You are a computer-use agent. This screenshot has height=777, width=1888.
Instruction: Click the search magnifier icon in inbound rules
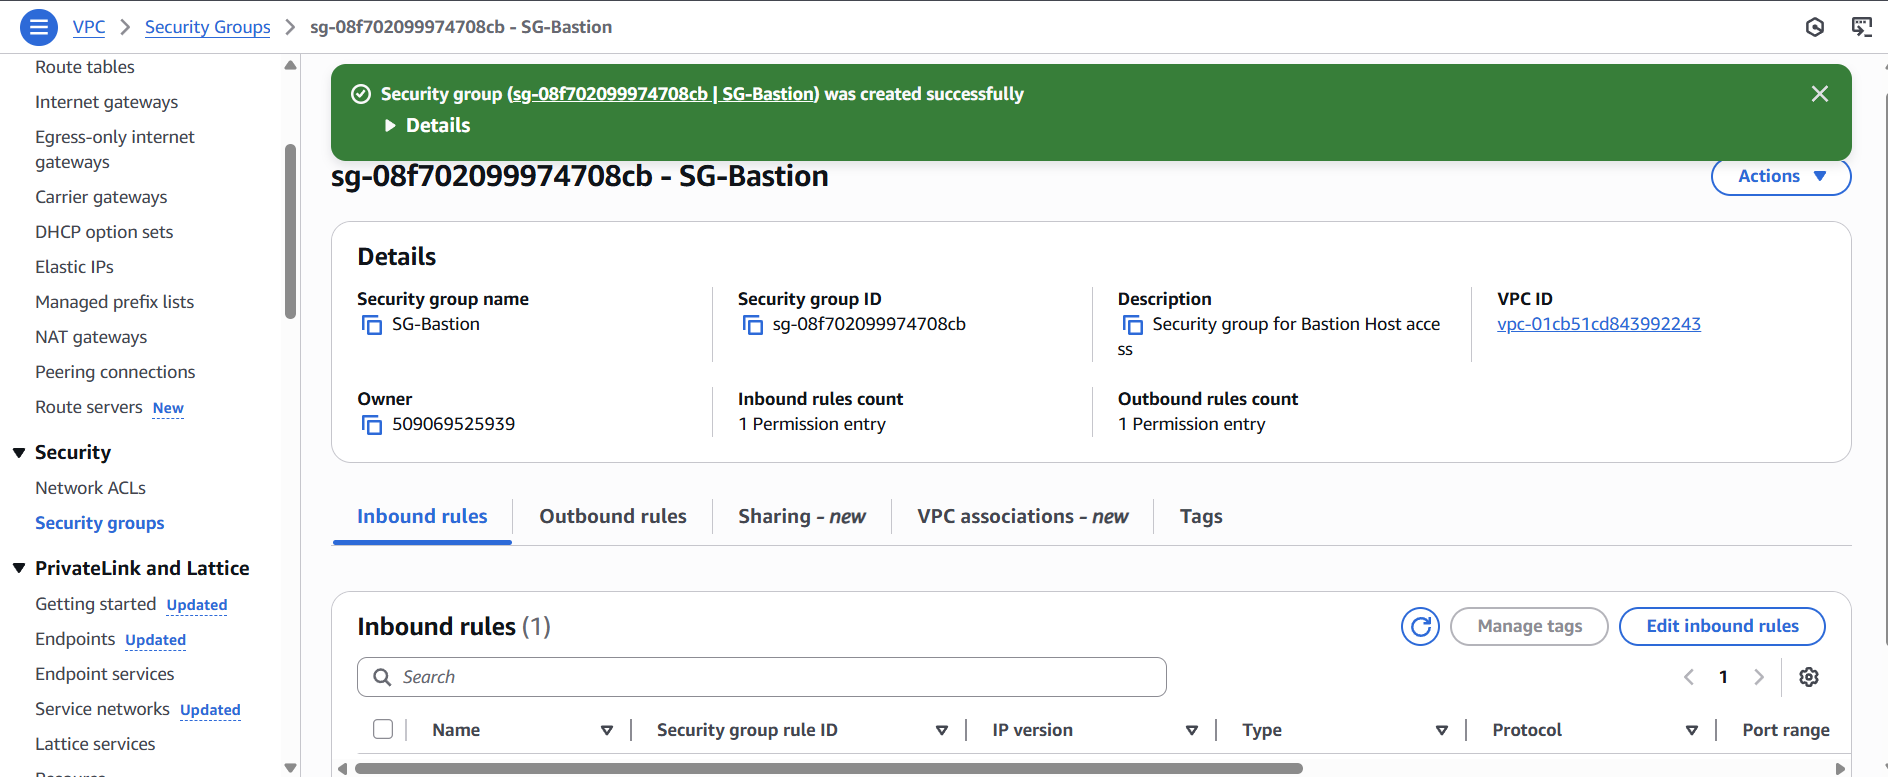point(382,677)
